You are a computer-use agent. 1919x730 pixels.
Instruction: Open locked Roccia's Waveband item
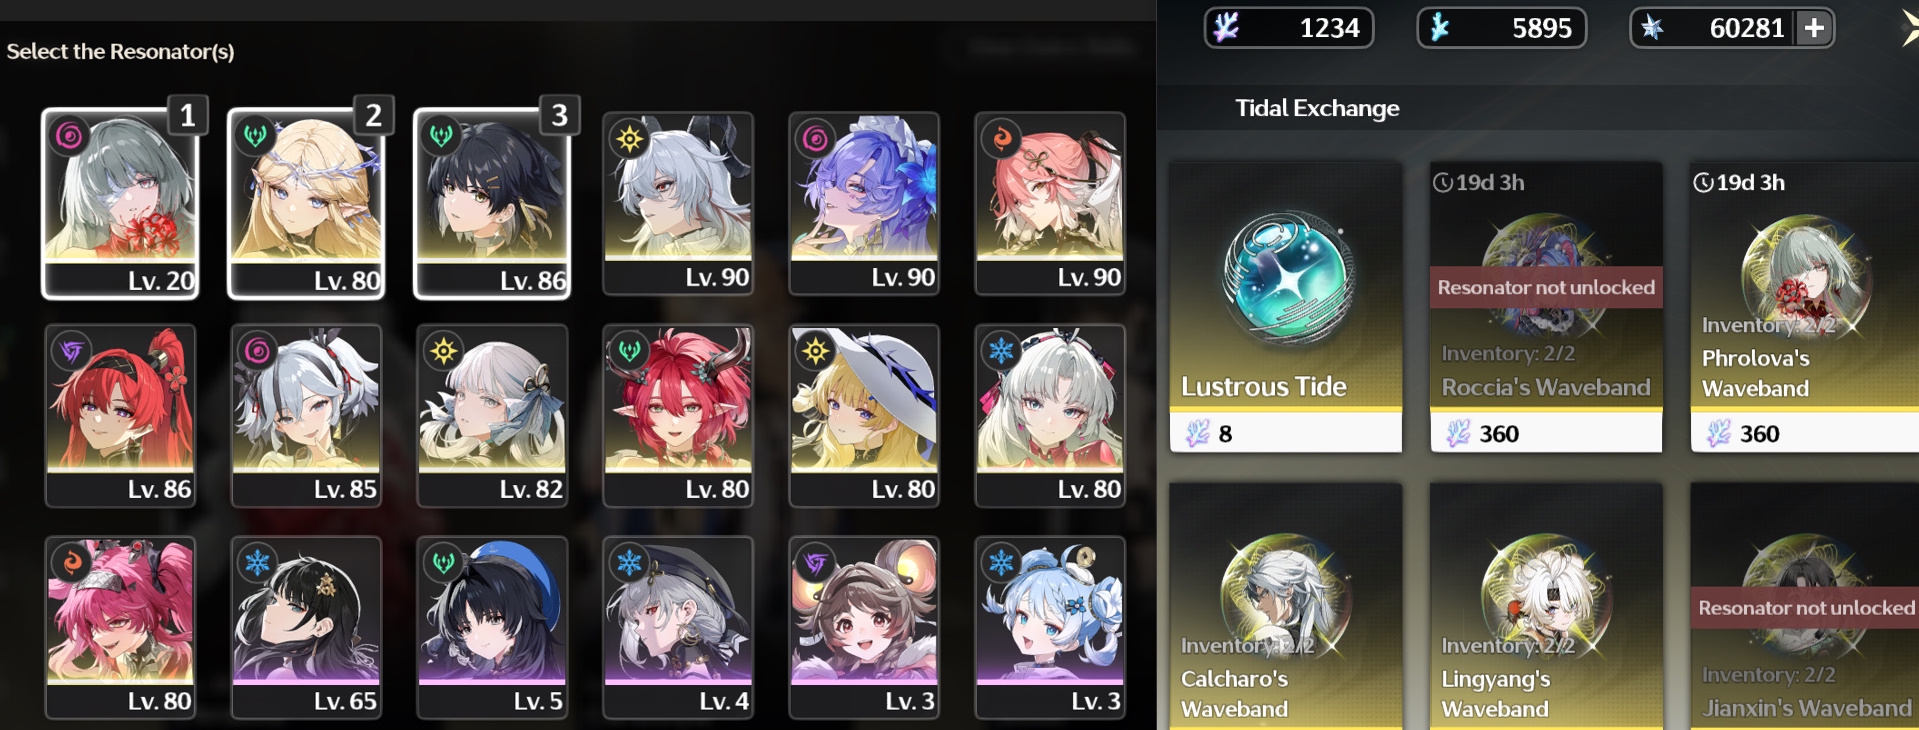pyautogui.click(x=1546, y=307)
